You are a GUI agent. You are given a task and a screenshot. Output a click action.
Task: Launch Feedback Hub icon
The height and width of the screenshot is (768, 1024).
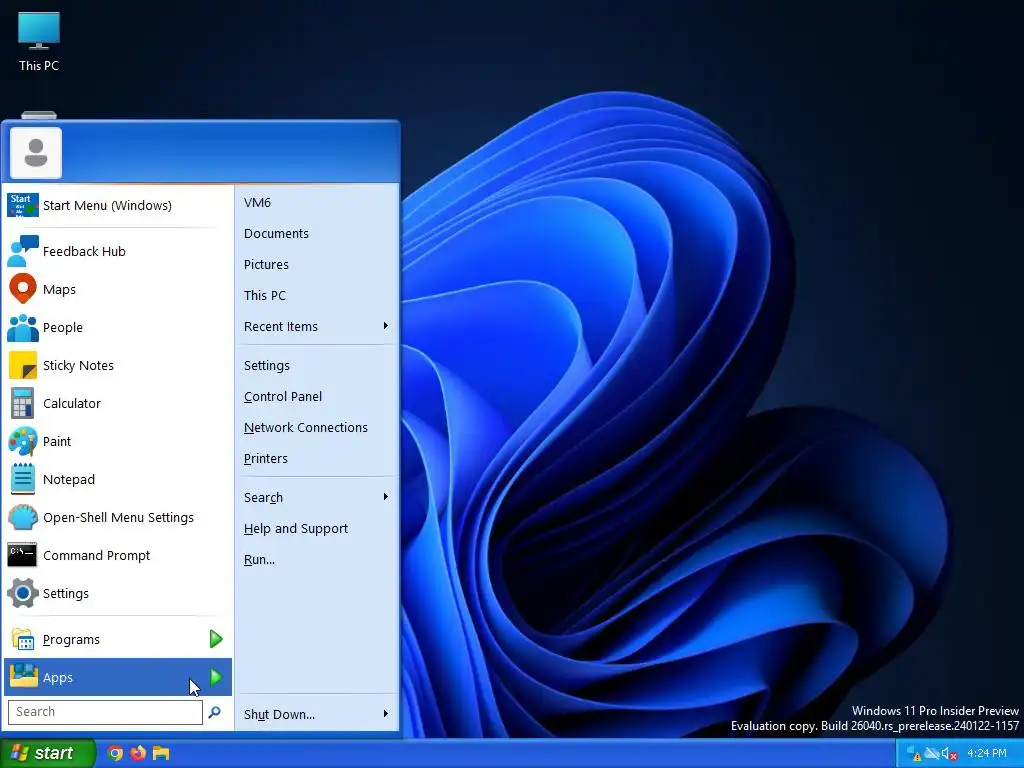tap(22, 251)
